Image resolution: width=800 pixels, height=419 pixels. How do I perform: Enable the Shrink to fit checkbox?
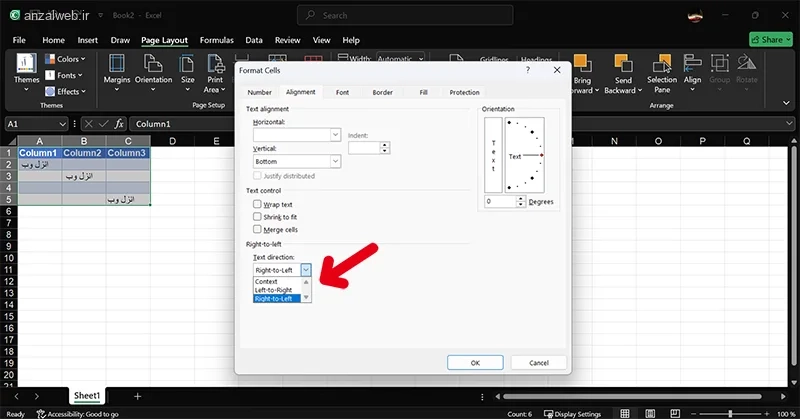(x=257, y=216)
